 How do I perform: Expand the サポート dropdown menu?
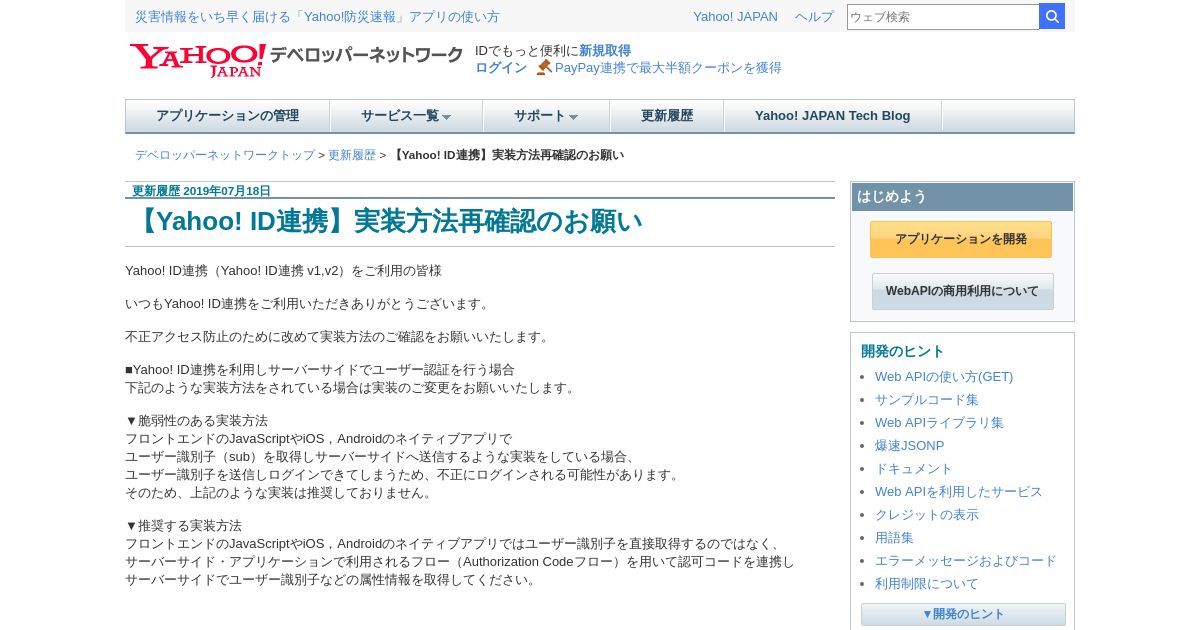click(x=546, y=116)
